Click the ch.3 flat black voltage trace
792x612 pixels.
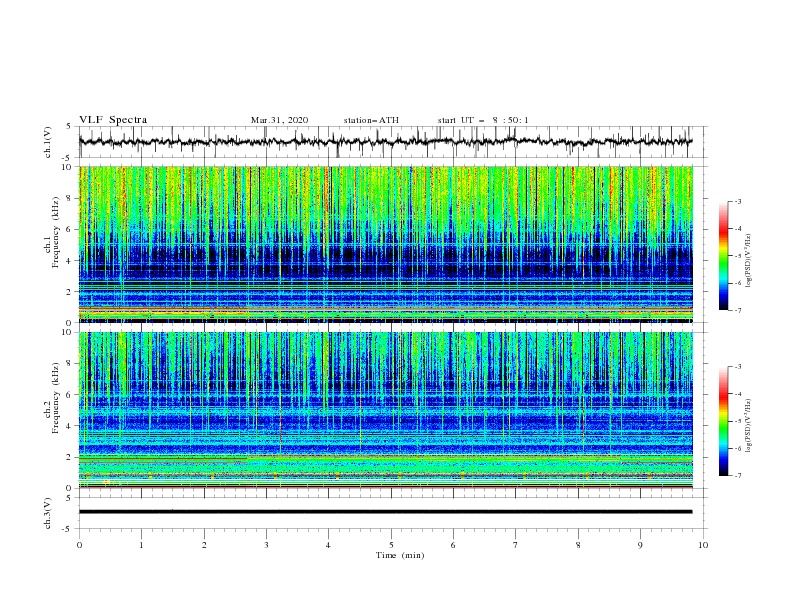[x=385, y=512]
